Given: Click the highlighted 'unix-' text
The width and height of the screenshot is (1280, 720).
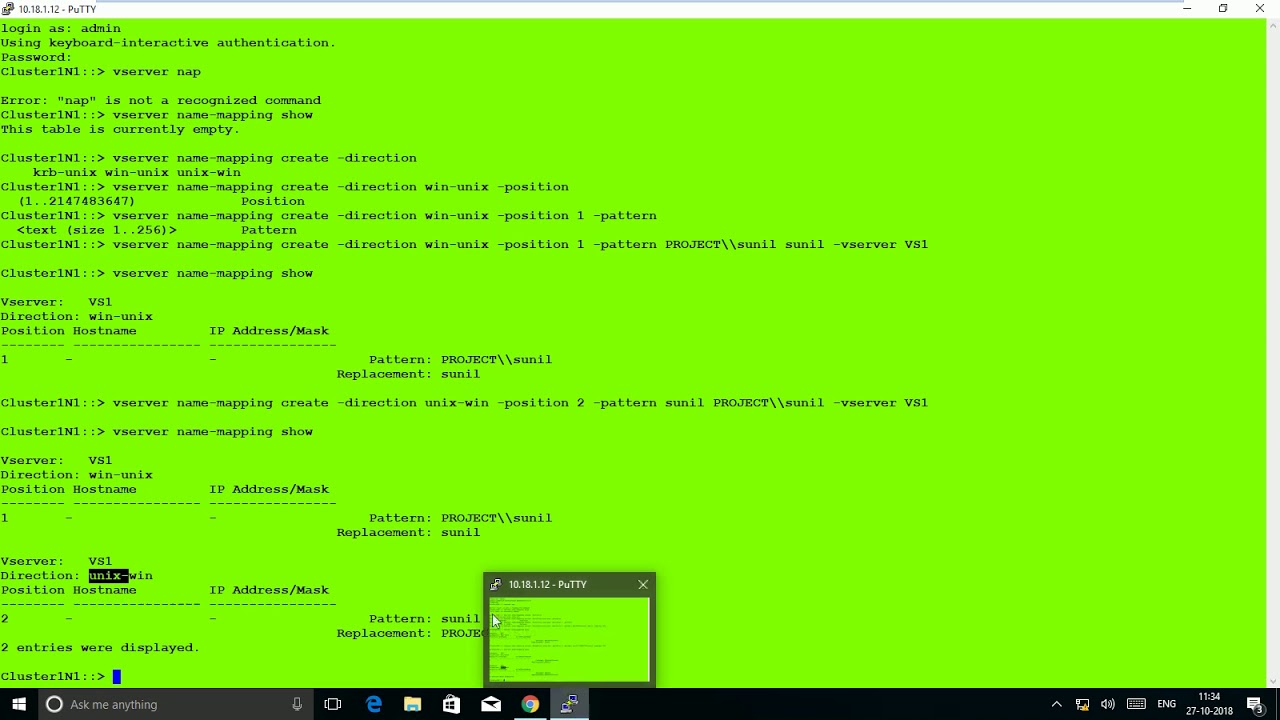Looking at the screenshot, I should pyautogui.click(x=109, y=575).
